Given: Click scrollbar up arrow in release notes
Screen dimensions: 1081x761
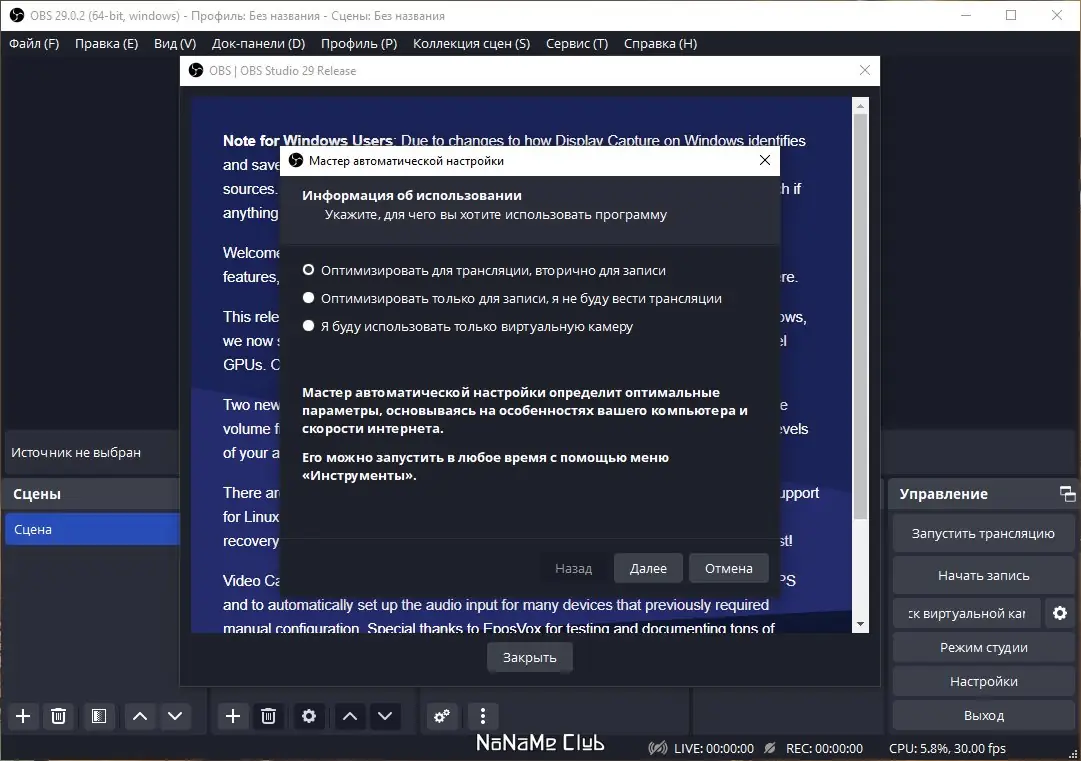Looking at the screenshot, I should tap(860, 105).
